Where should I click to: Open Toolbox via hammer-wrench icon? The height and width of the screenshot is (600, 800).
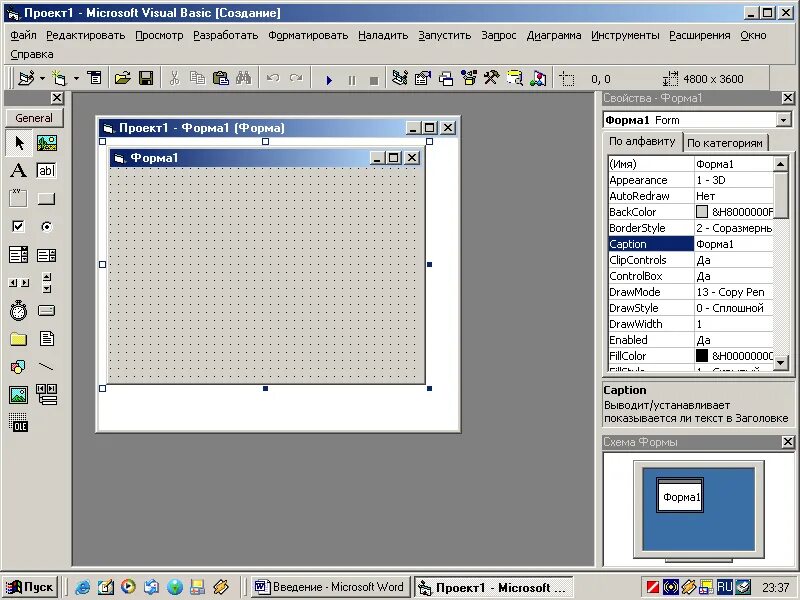click(491, 79)
